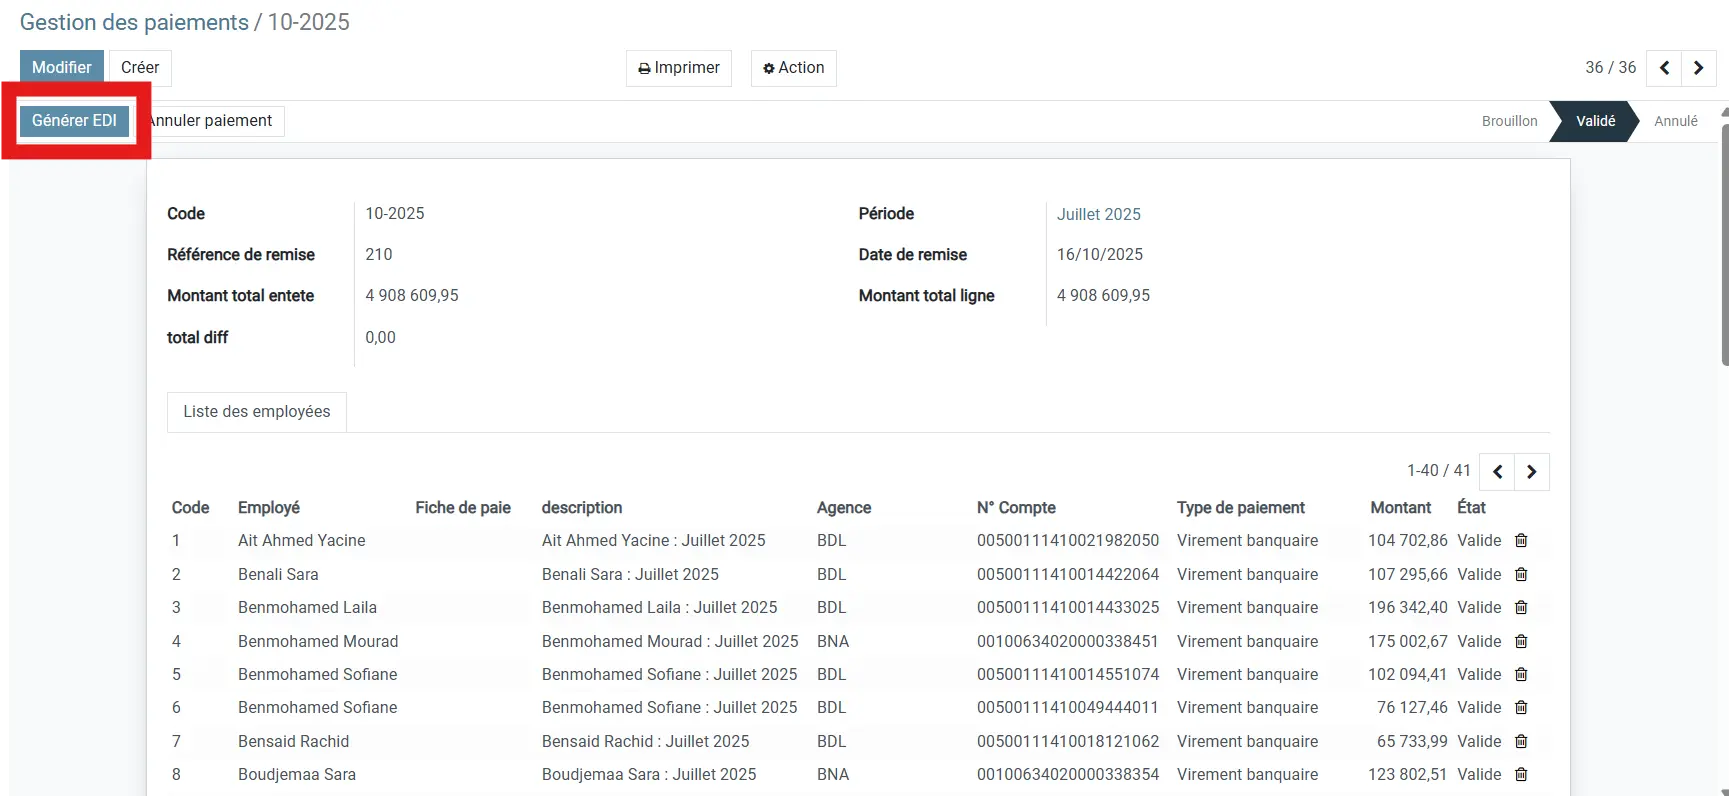The image size is (1729, 796).
Task: Show previous page of employee lines
Action: [x=1497, y=472]
